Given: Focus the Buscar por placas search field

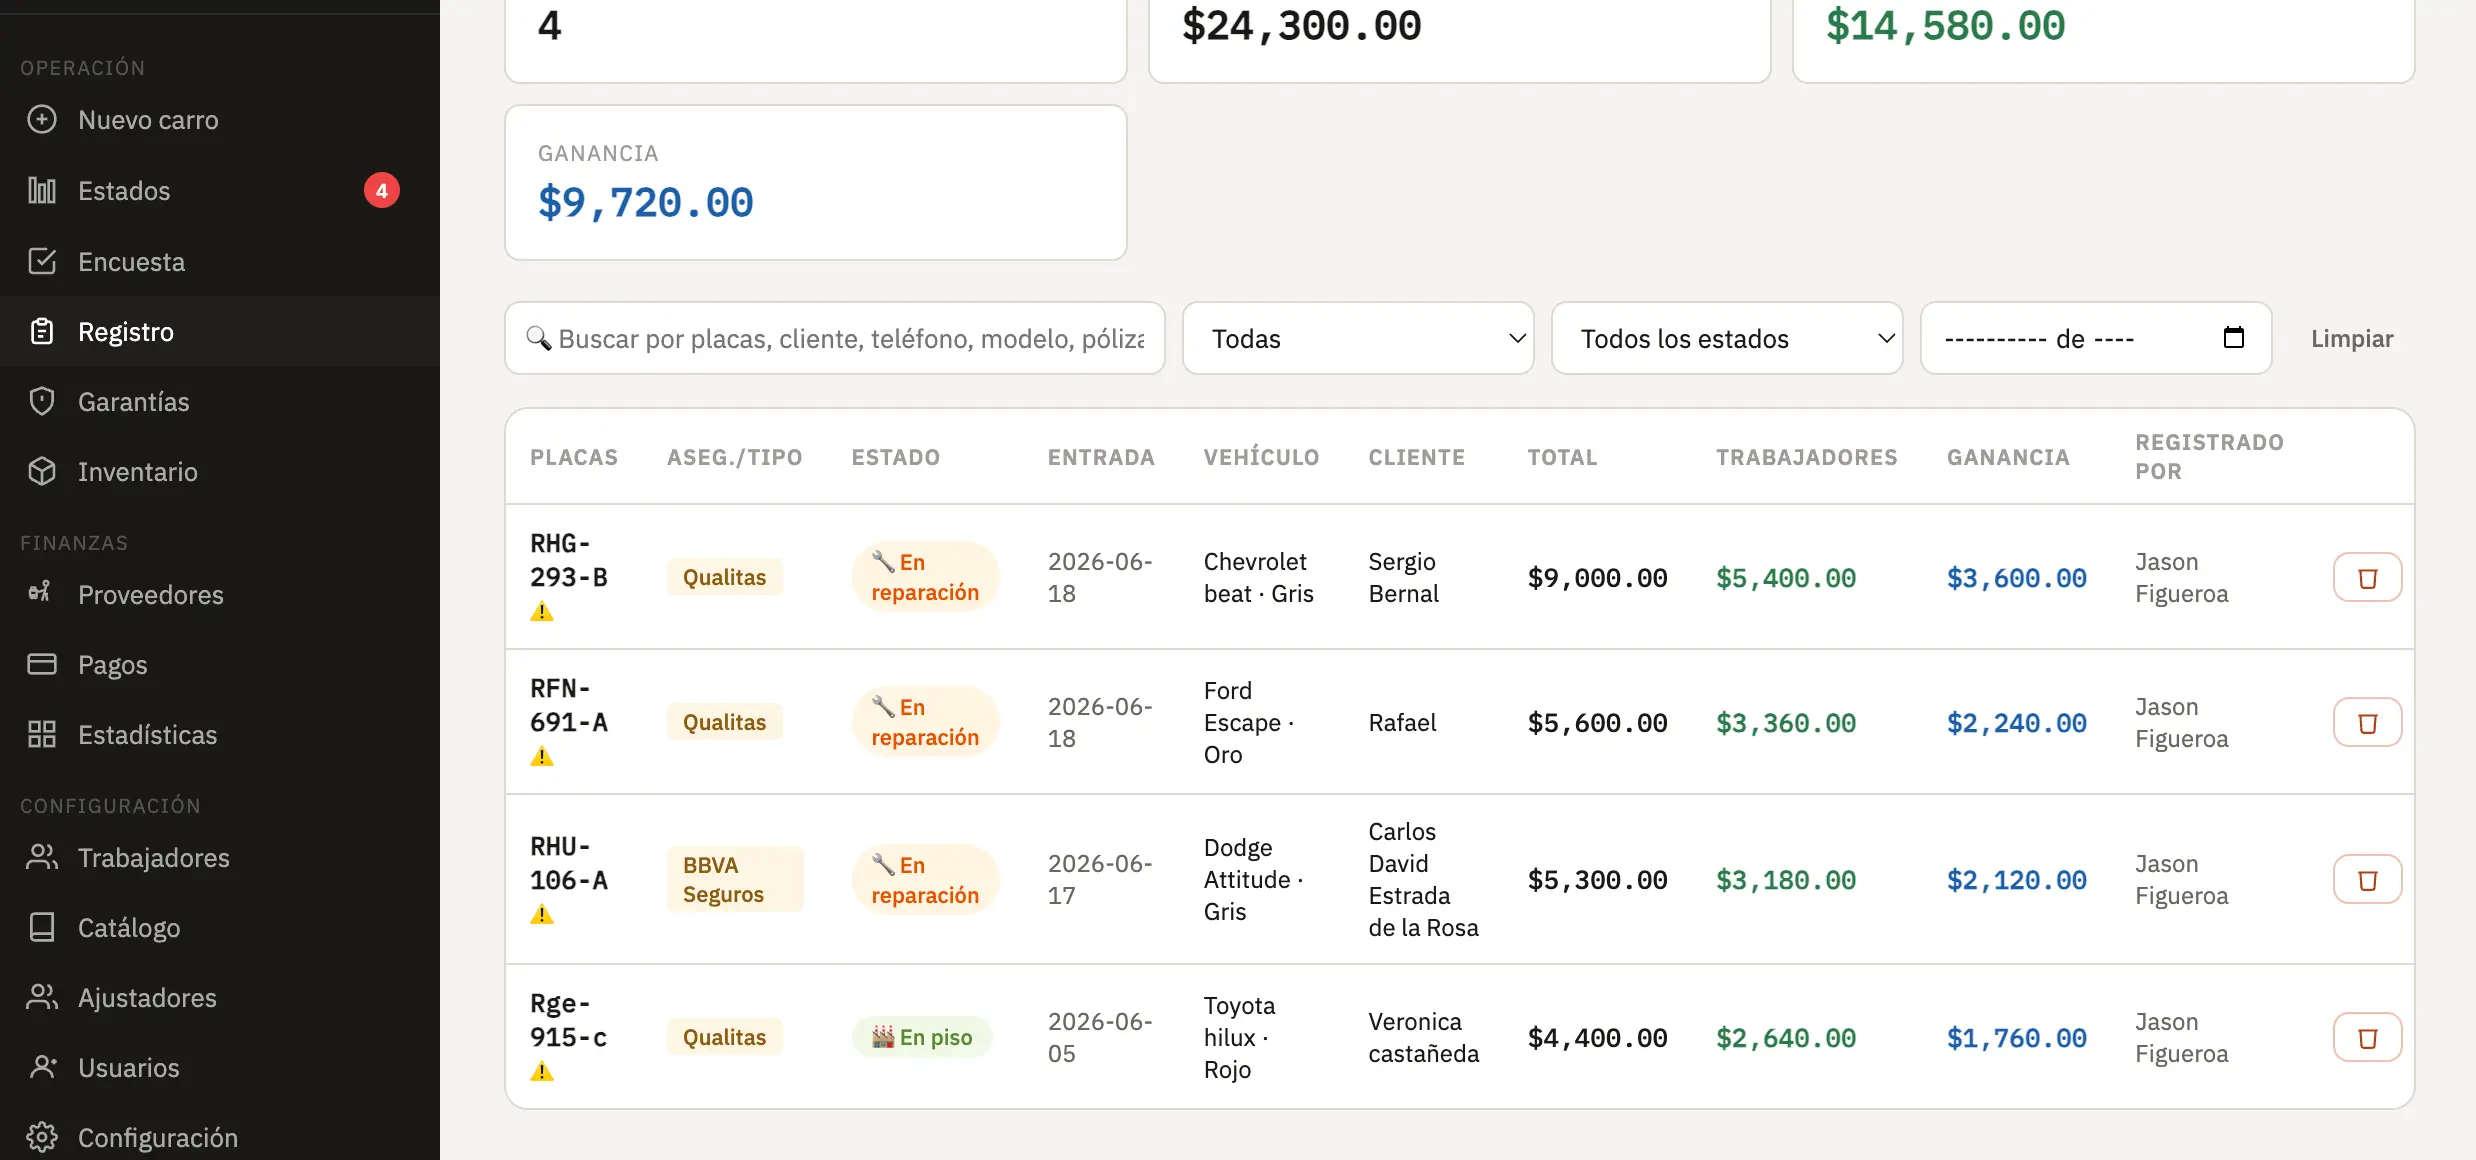Looking at the screenshot, I should point(835,338).
